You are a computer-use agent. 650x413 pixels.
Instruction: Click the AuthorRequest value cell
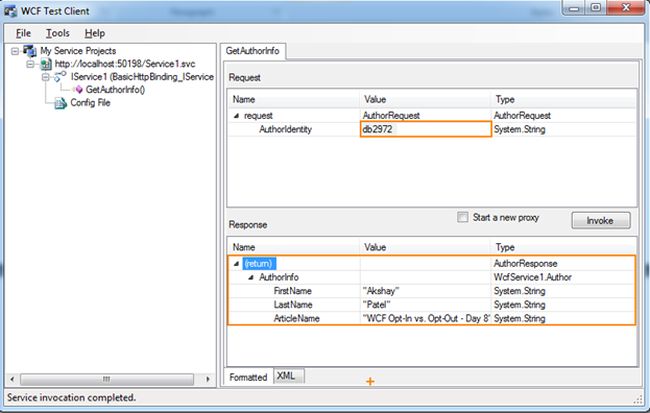pyautogui.click(x=425, y=116)
